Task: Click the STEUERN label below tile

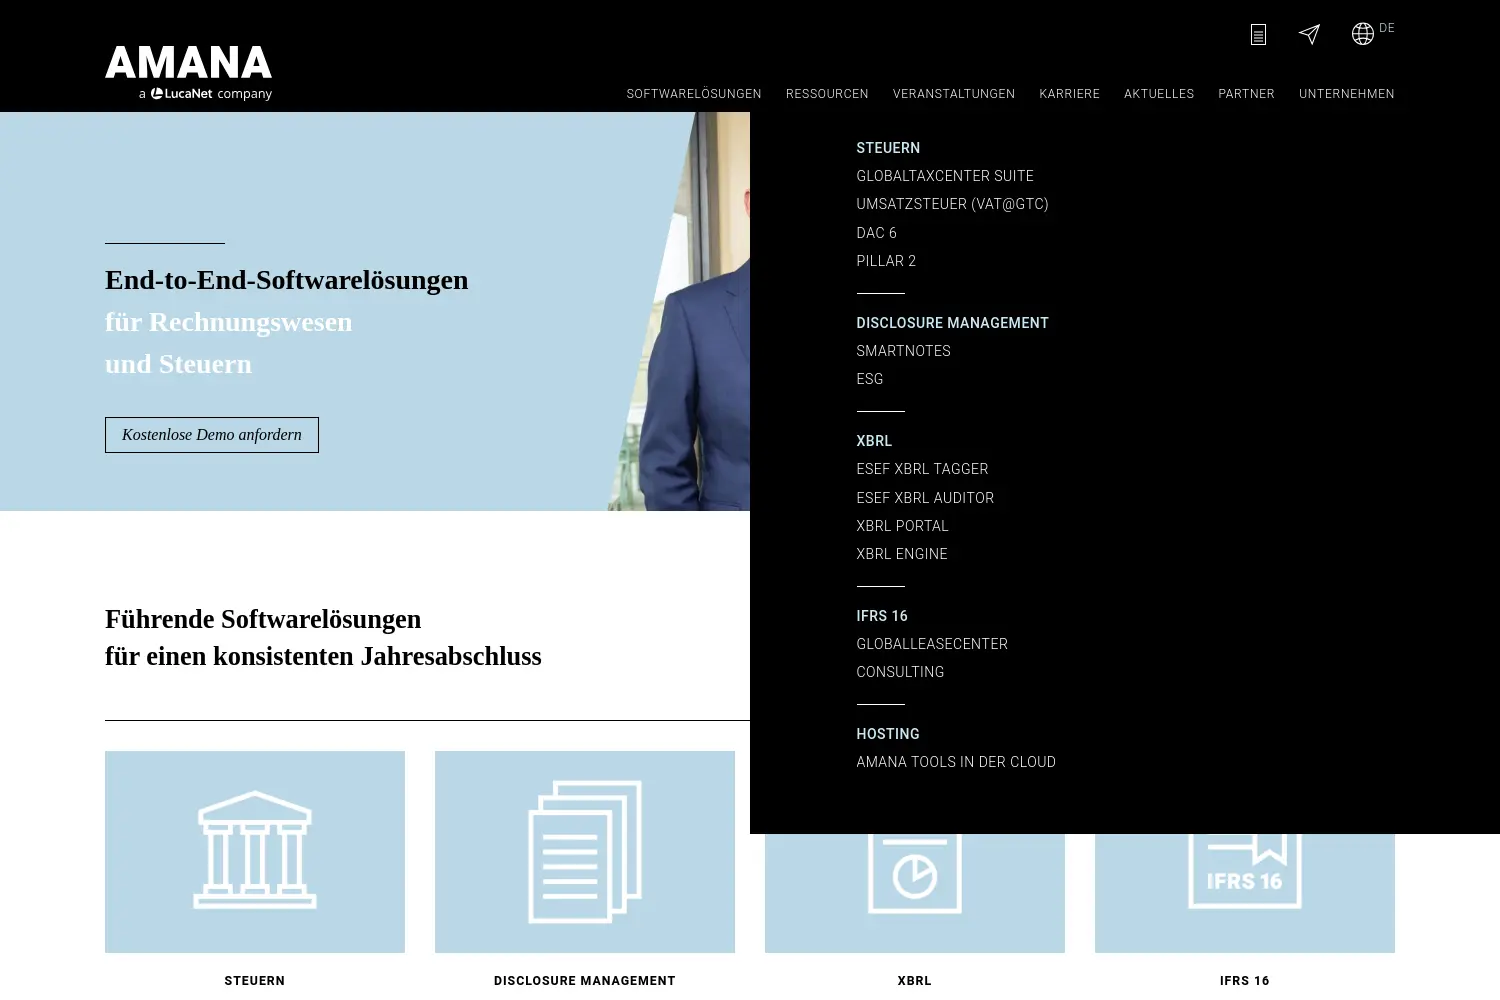Action: (255, 981)
